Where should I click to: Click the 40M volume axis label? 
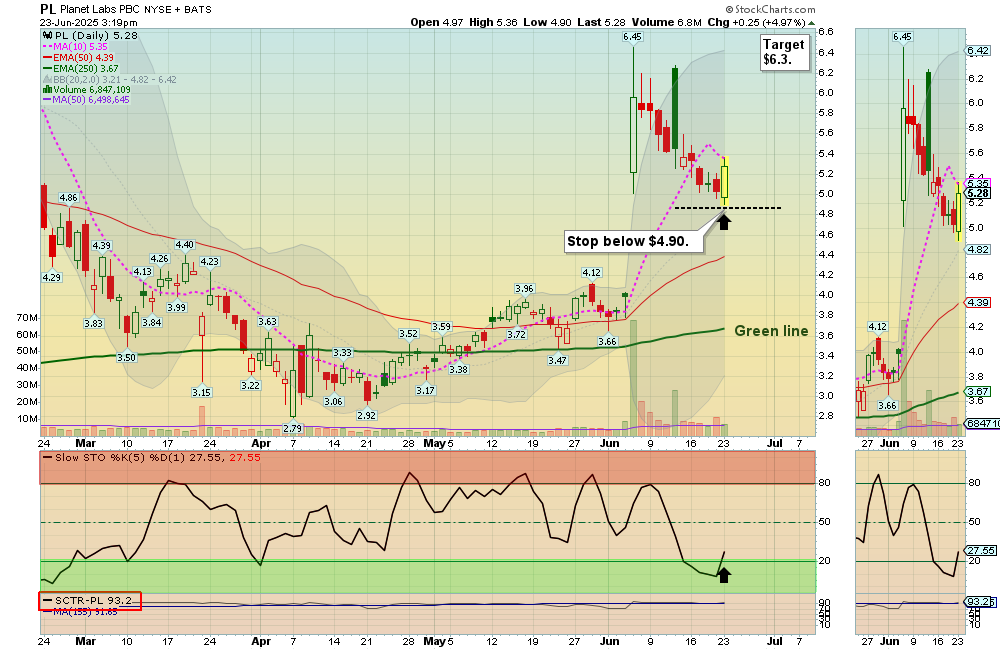coord(27,368)
